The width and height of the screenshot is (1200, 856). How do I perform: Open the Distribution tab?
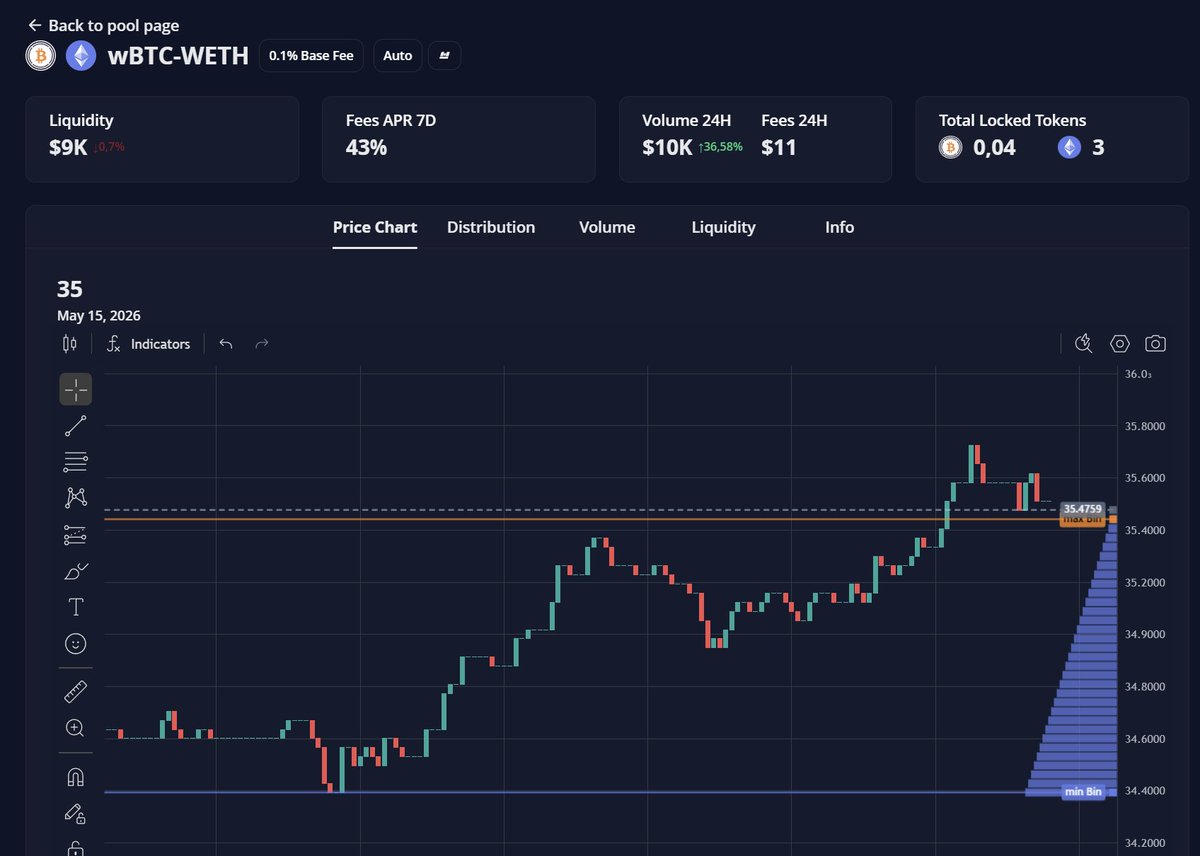tap(491, 227)
